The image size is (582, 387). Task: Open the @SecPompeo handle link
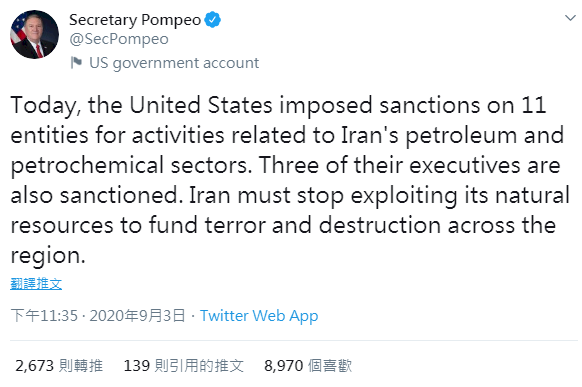(119, 39)
